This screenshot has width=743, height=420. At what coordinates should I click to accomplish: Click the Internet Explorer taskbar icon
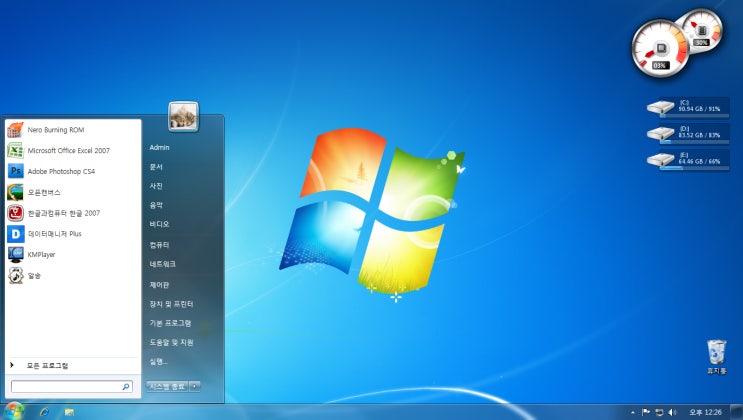click(43, 412)
